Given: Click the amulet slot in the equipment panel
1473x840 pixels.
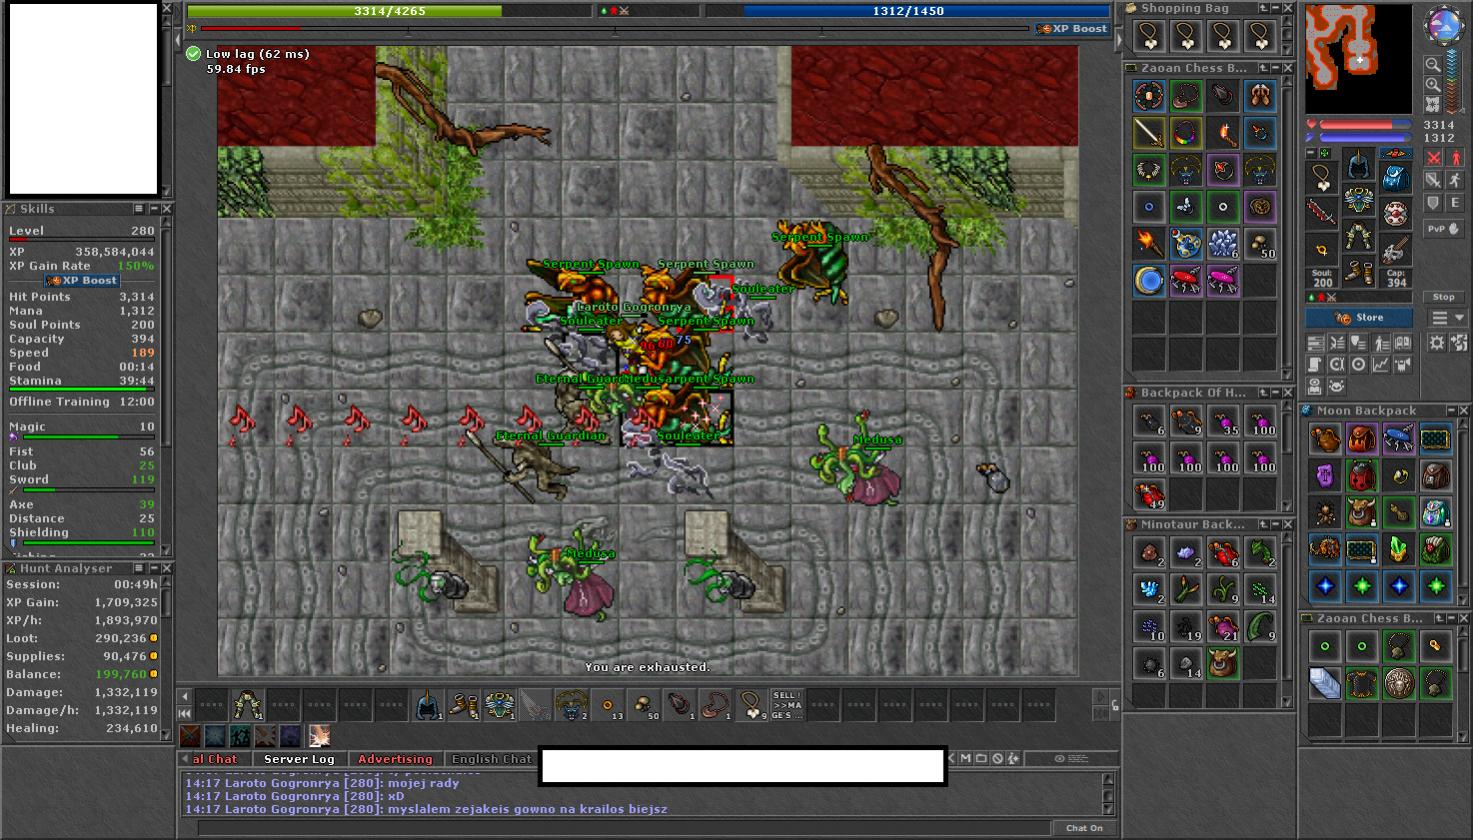Looking at the screenshot, I should (1322, 178).
